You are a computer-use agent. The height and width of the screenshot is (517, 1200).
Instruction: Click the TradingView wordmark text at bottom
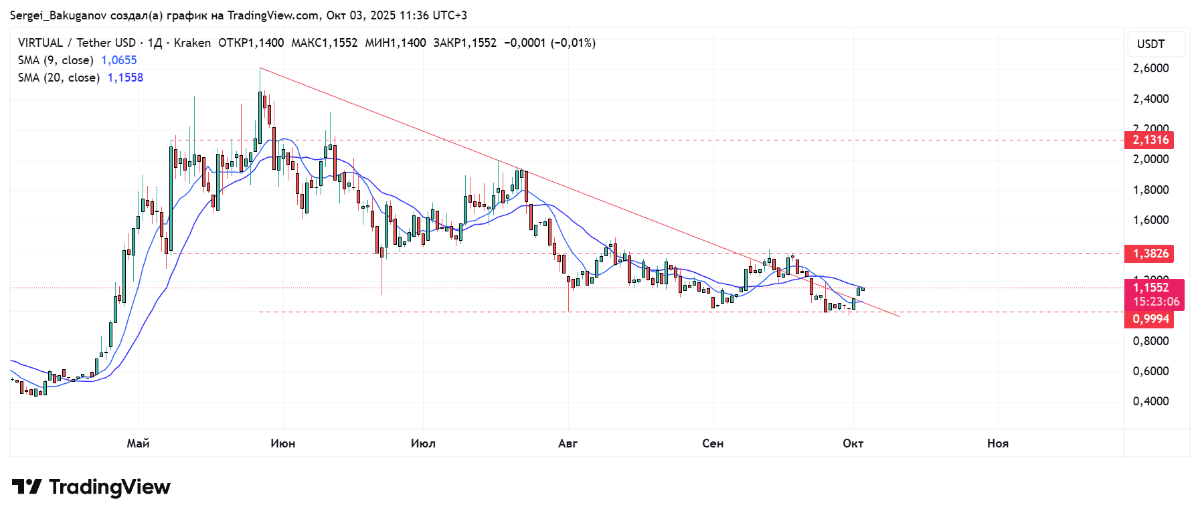click(x=110, y=487)
